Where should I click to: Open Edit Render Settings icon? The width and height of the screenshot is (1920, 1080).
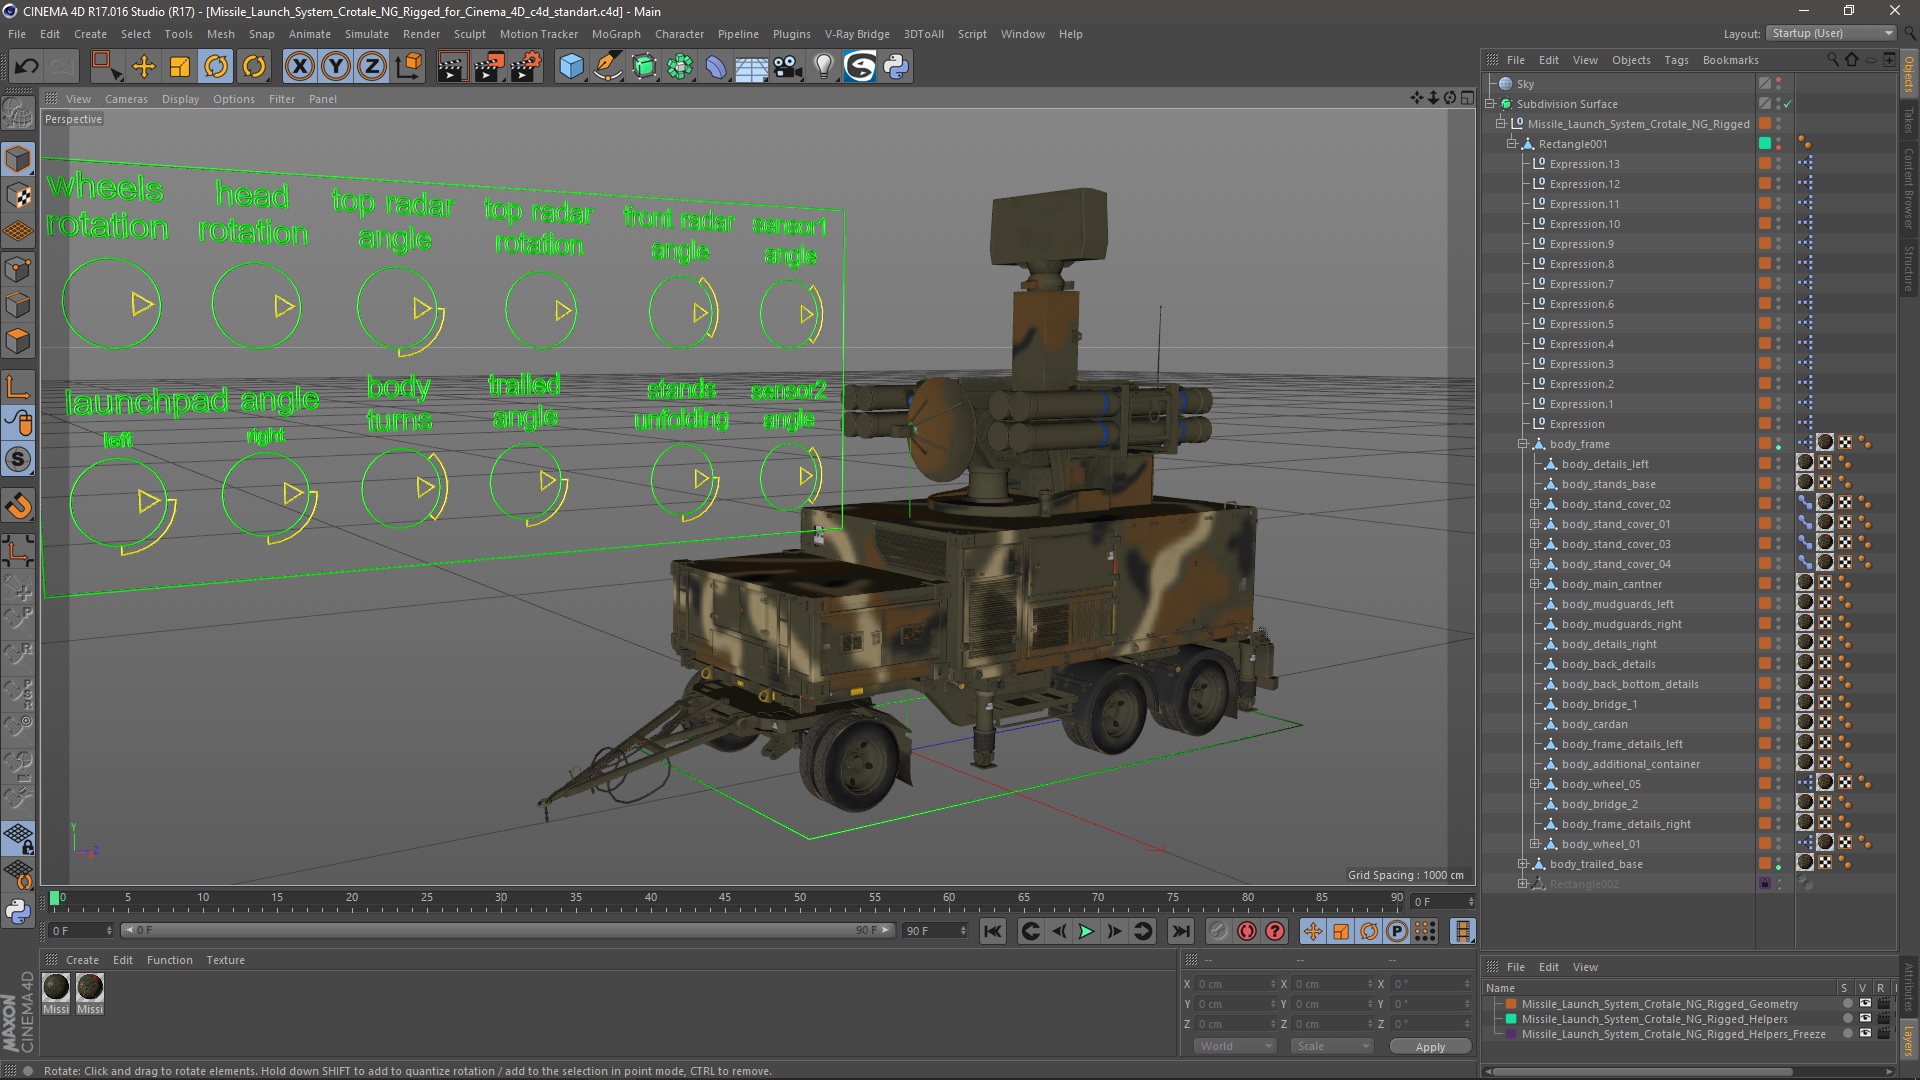(x=525, y=67)
